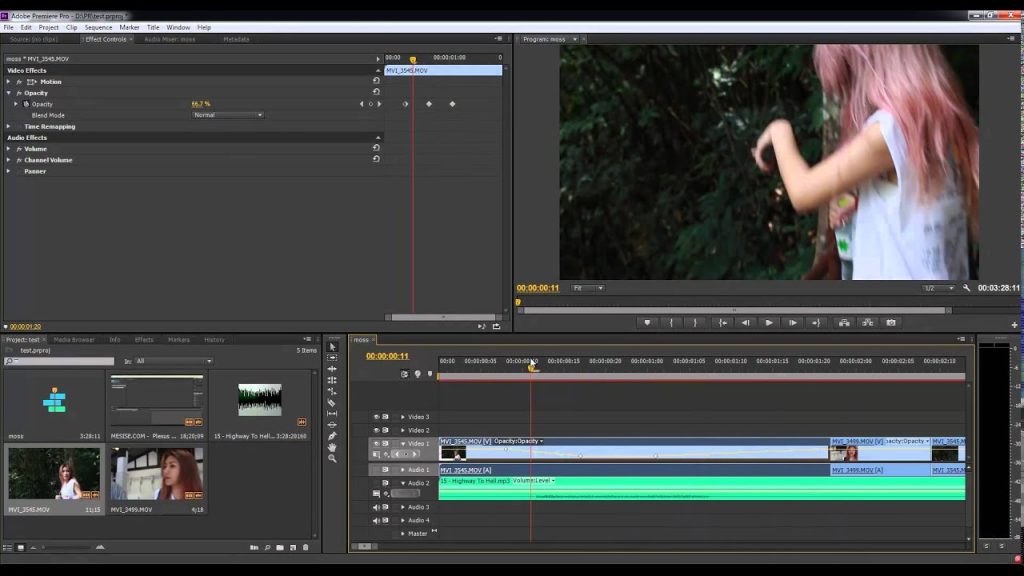Screen dimensions: 1024x576
Task: Open playback resolution 1/2 dropdown
Action: [x=939, y=288]
